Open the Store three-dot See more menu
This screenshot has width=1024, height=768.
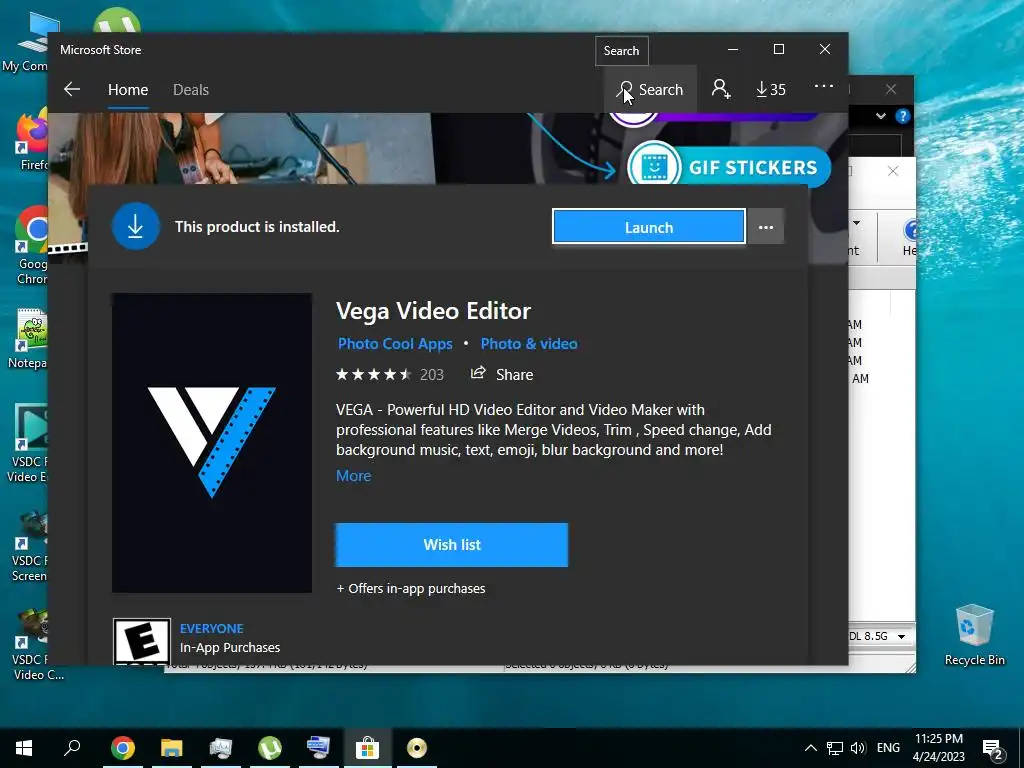click(x=824, y=86)
